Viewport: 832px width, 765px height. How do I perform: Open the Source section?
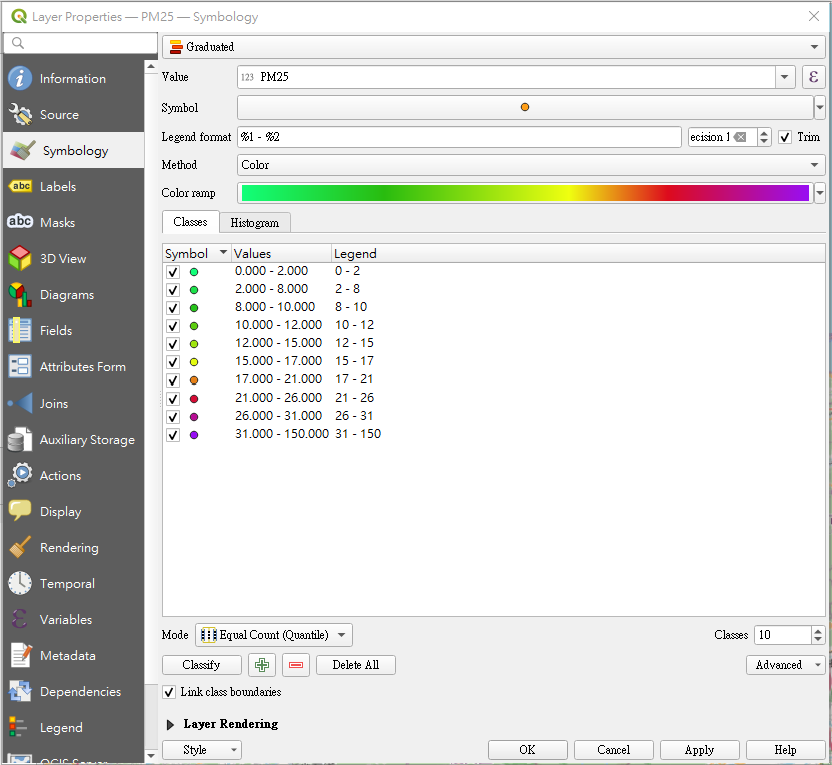tap(73, 115)
